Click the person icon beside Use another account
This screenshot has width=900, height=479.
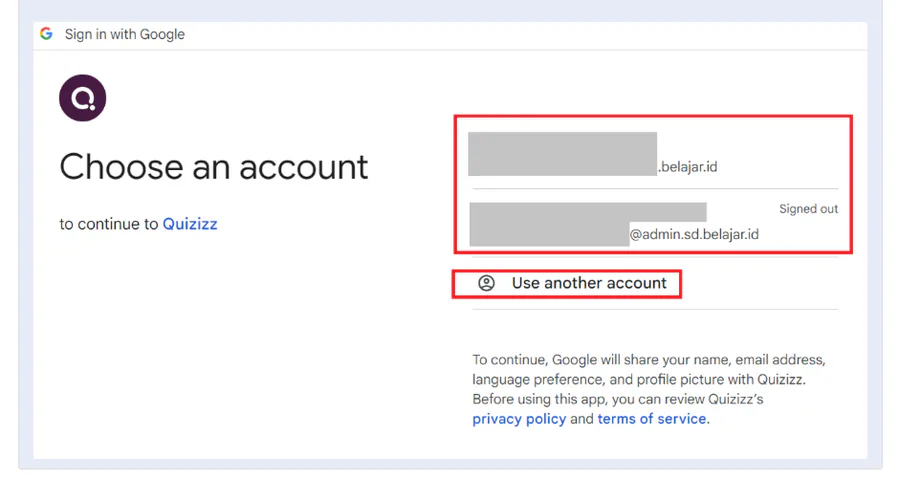click(x=486, y=283)
